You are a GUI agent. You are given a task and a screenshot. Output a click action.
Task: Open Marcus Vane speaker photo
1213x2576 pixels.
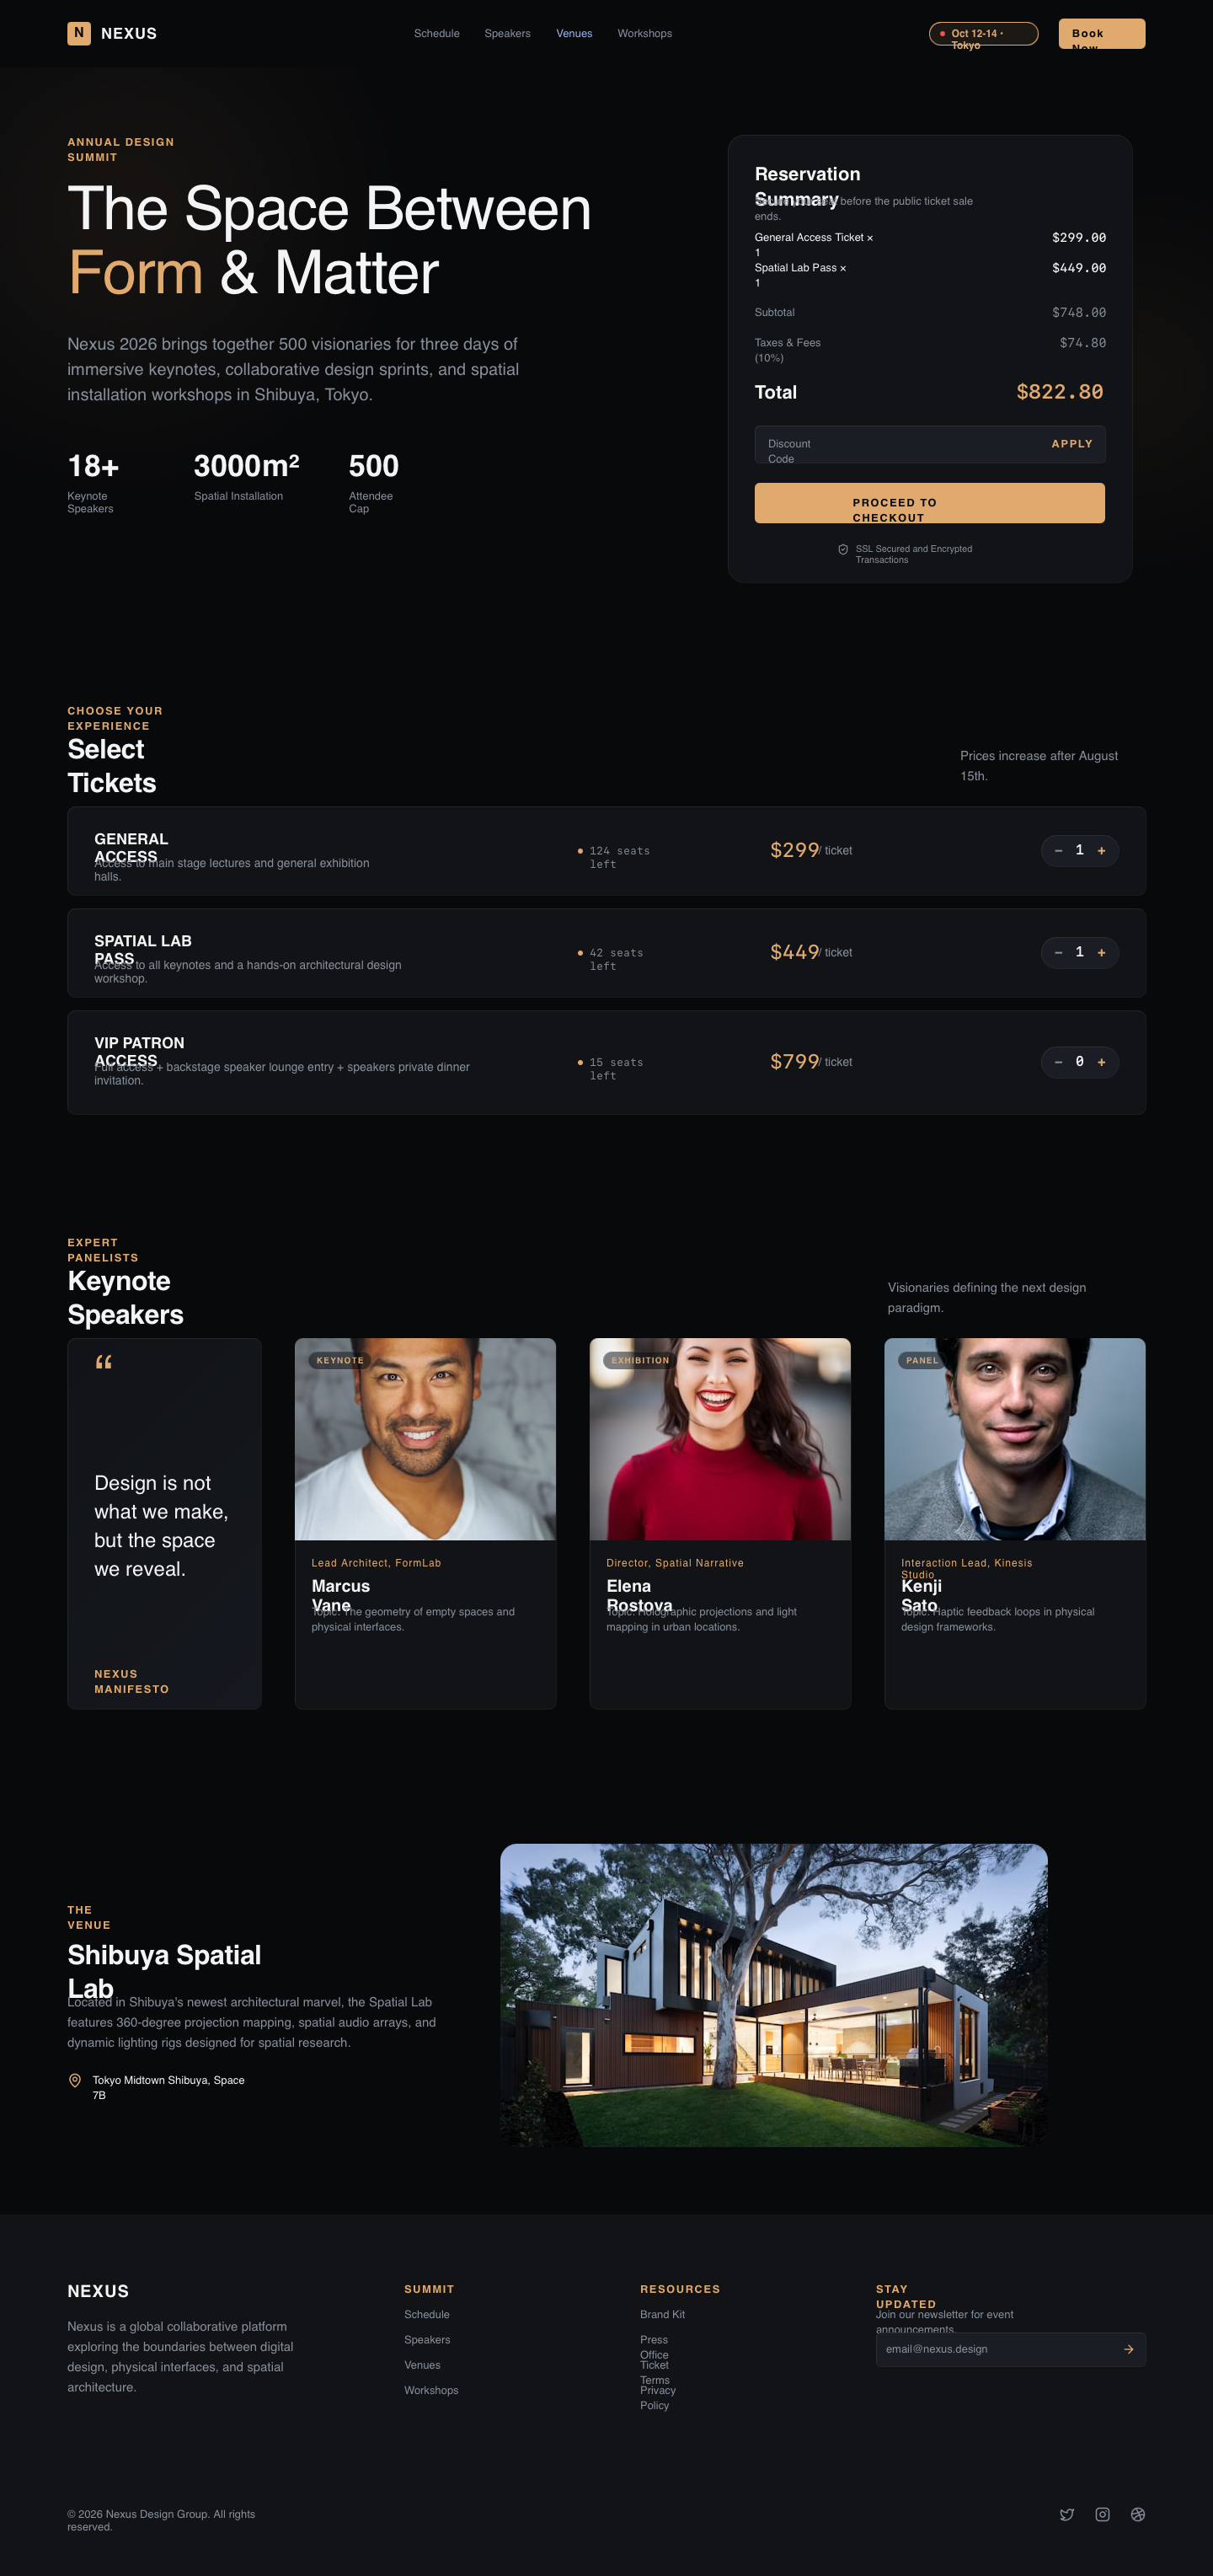(425, 1439)
